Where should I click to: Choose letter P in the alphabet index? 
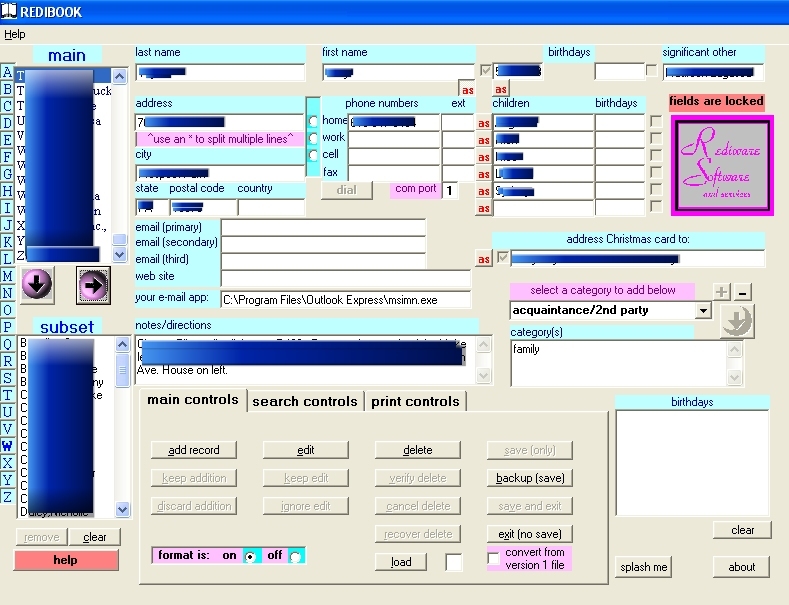pos(7,327)
